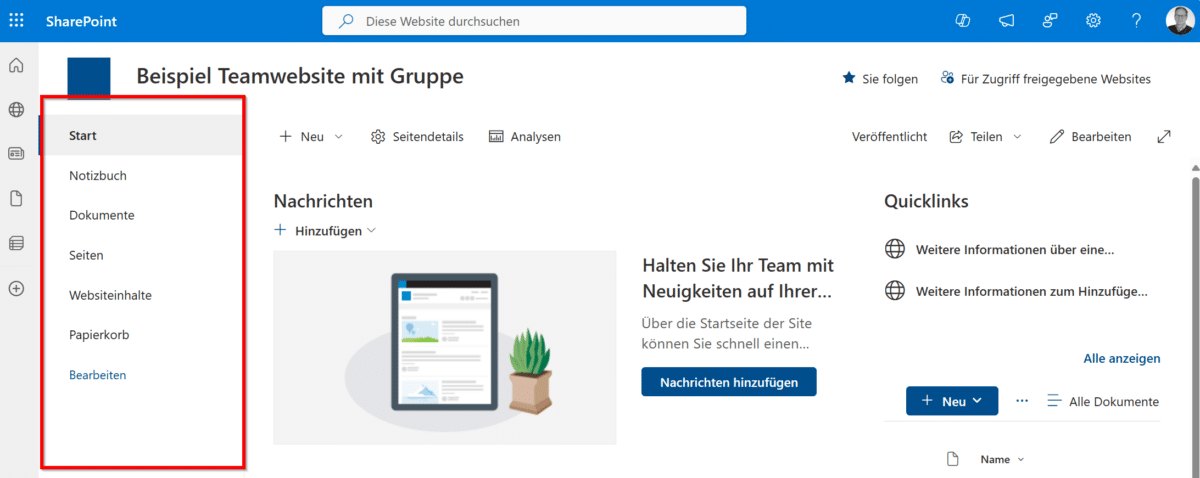The height and width of the screenshot is (478, 1200).
Task: Click the Copilot icon in header
Action: coord(964,20)
